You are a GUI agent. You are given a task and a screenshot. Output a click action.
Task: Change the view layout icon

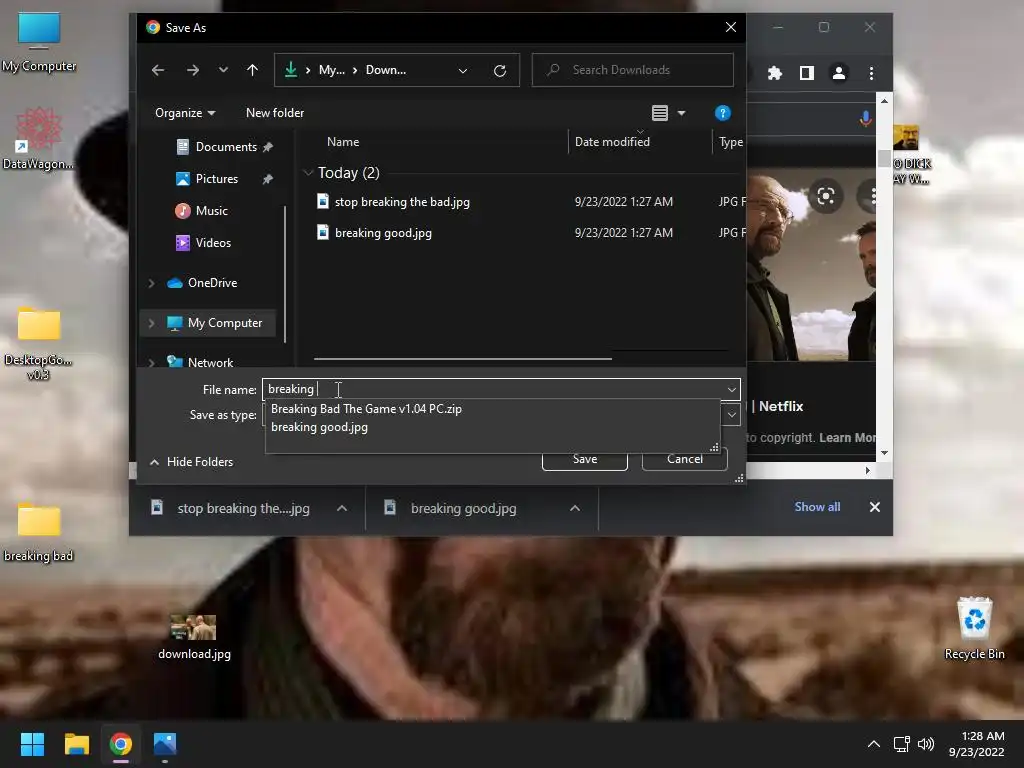(x=660, y=113)
